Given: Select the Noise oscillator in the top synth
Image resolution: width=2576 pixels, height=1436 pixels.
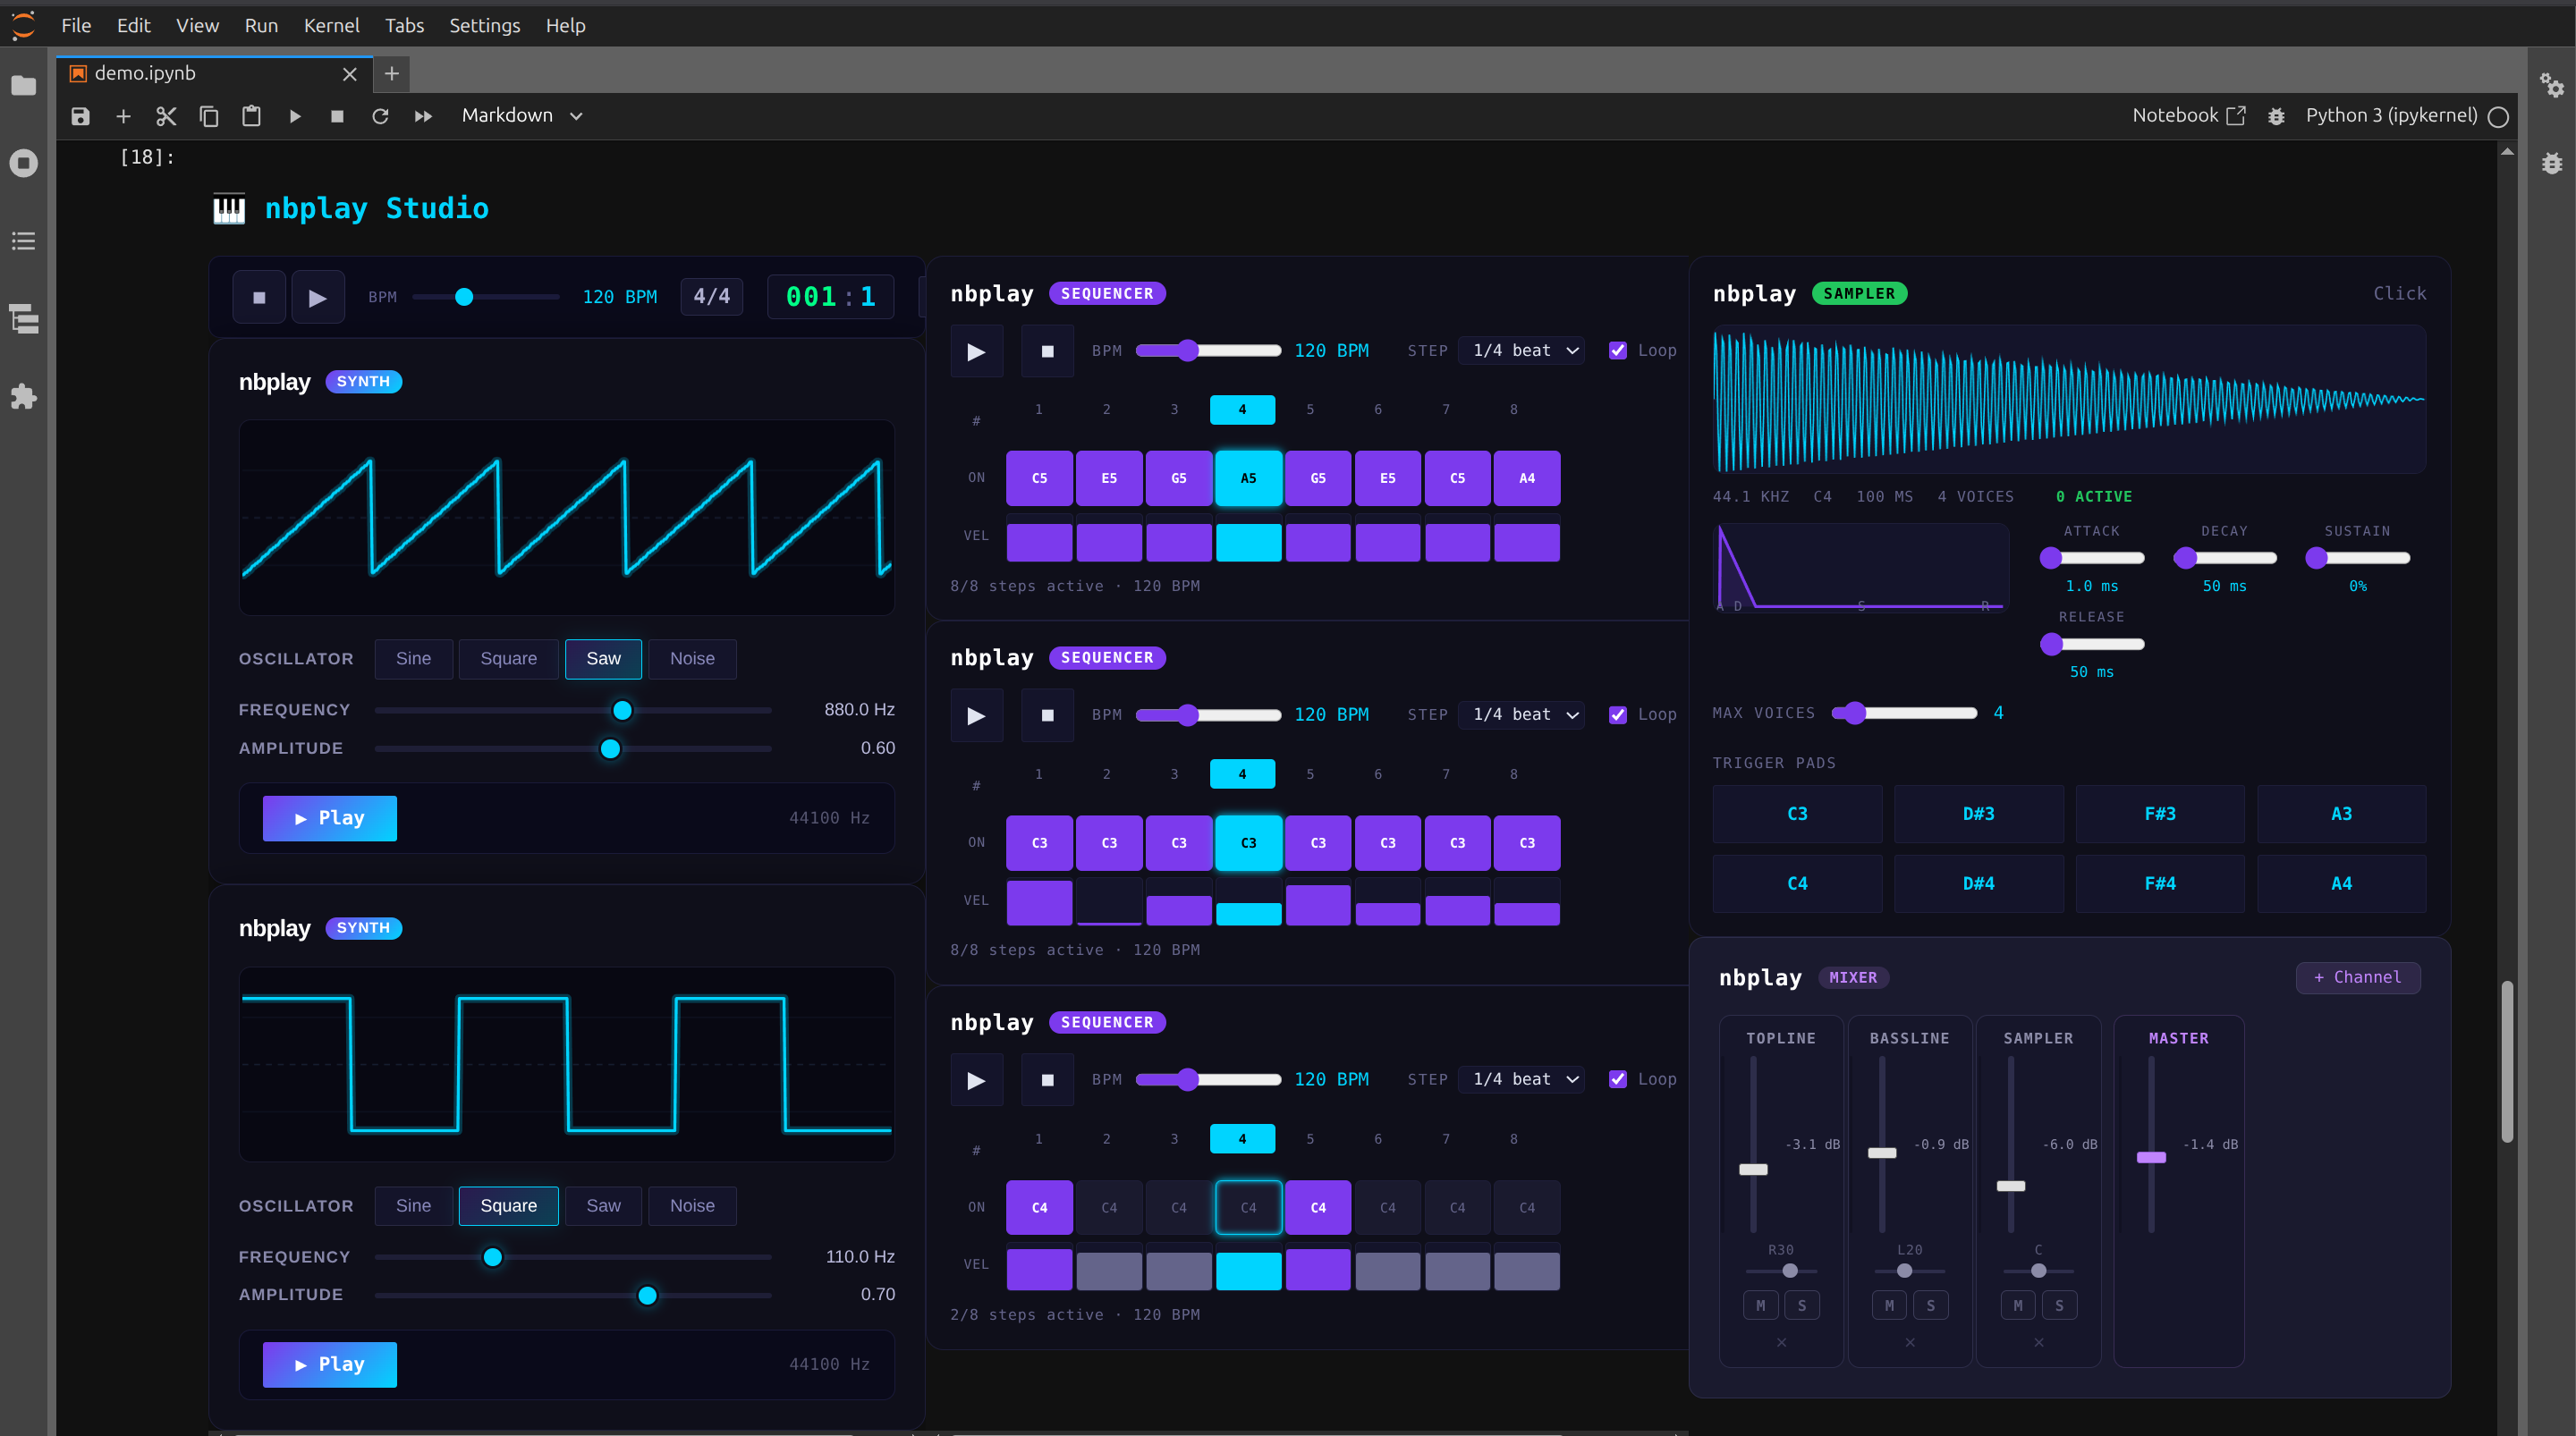Looking at the screenshot, I should (x=692, y=658).
